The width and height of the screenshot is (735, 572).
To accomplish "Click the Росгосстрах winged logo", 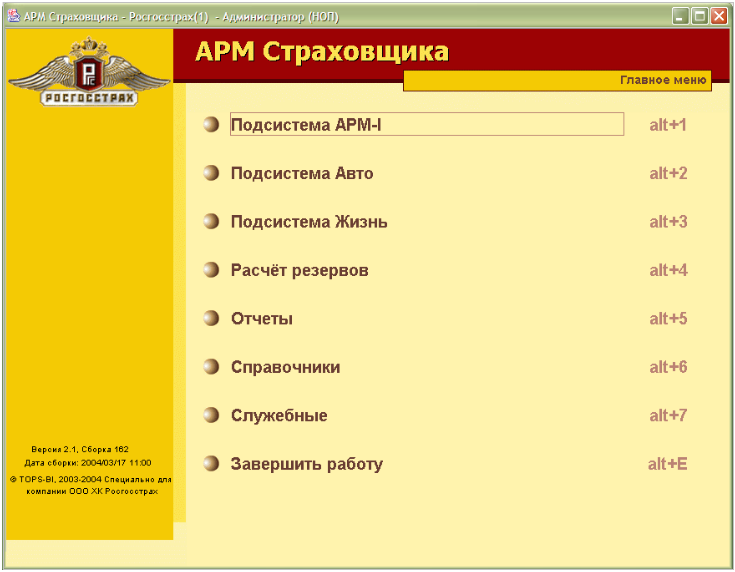I will pos(89,71).
